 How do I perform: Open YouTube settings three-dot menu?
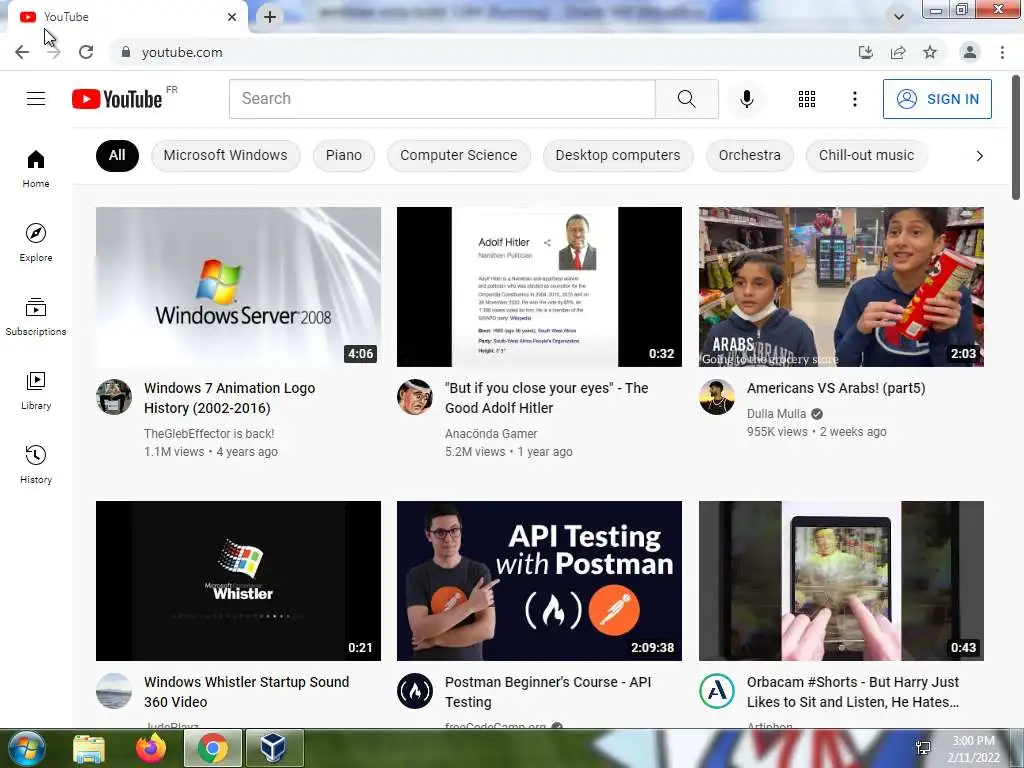point(854,99)
